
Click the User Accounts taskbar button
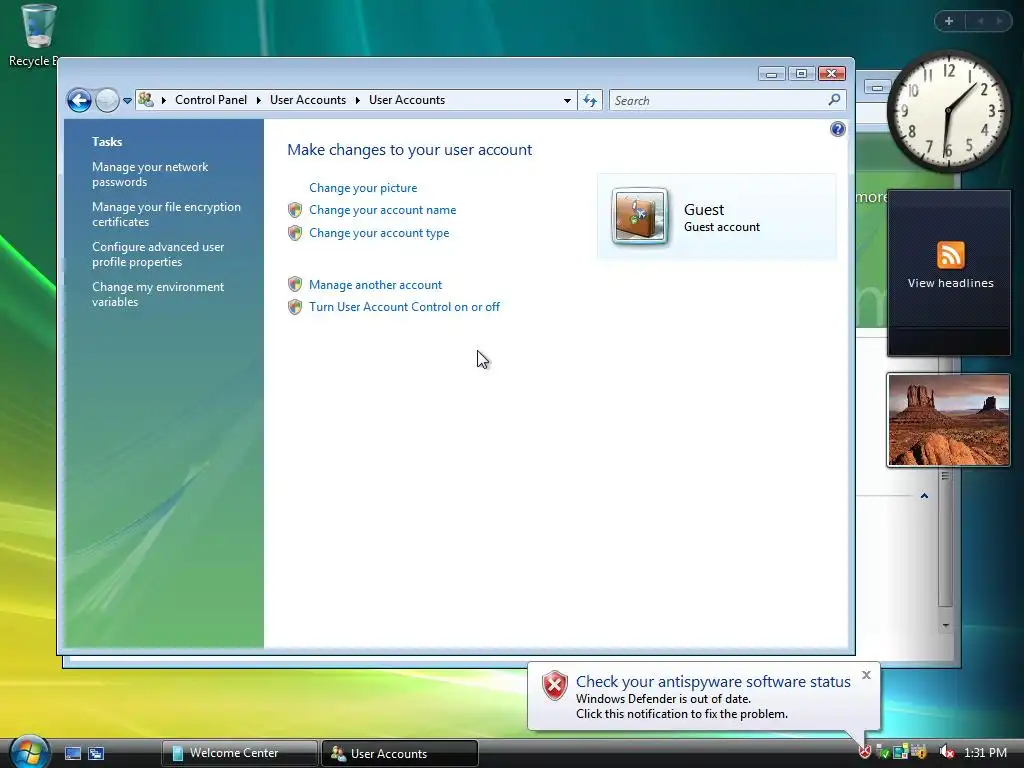pos(400,753)
